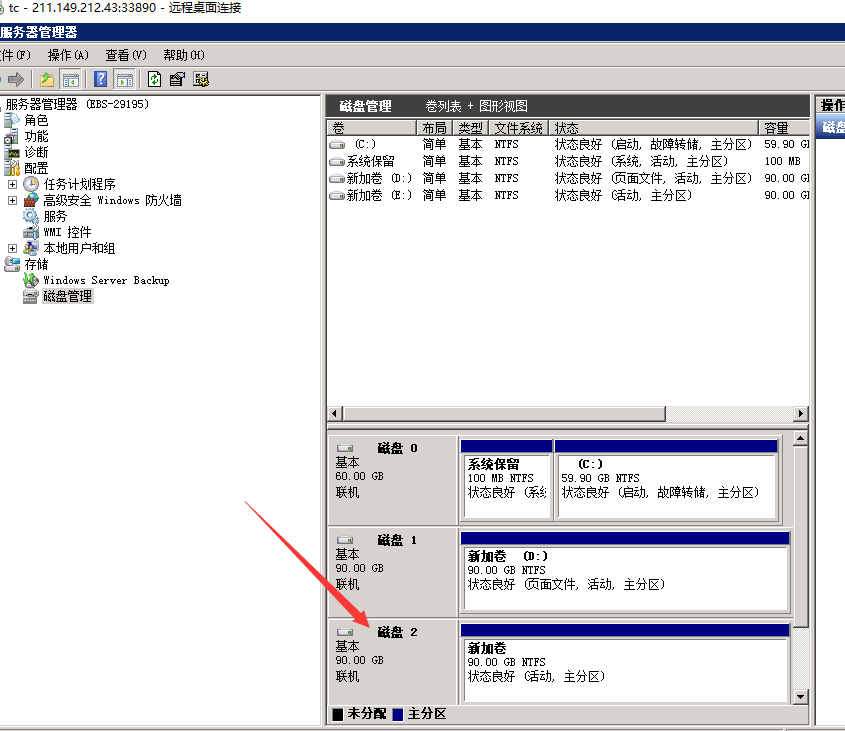The width and height of the screenshot is (845, 731).
Task: Open the 操作(A) menu
Action: pyautogui.click(x=68, y=55)
